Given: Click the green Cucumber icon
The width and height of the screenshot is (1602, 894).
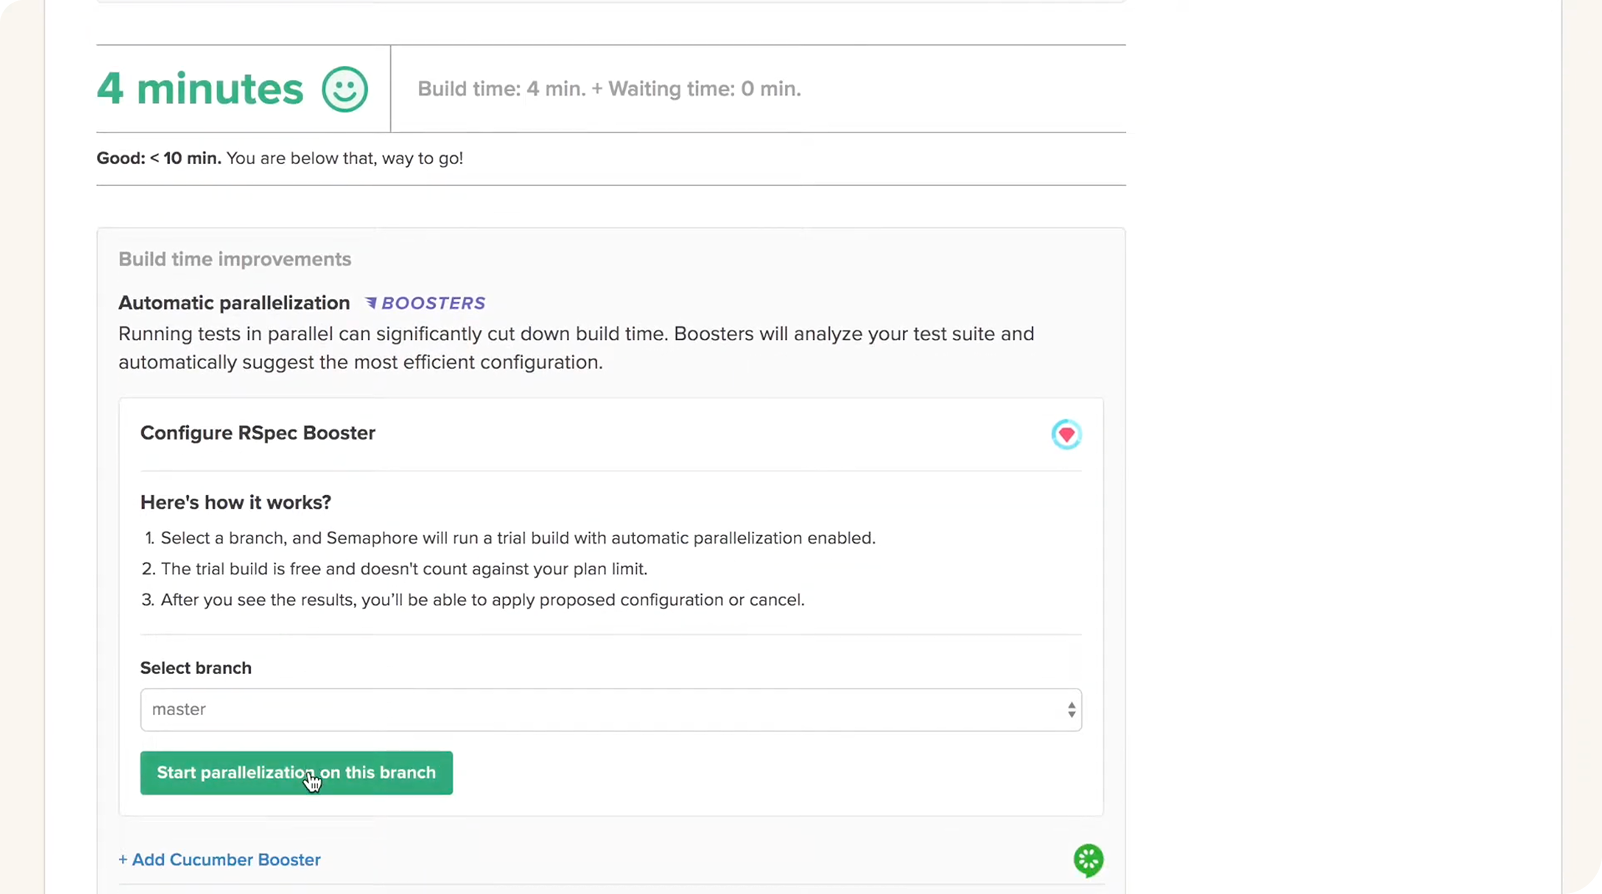Looking at the screenshot, I should (x=1088, y=860).
